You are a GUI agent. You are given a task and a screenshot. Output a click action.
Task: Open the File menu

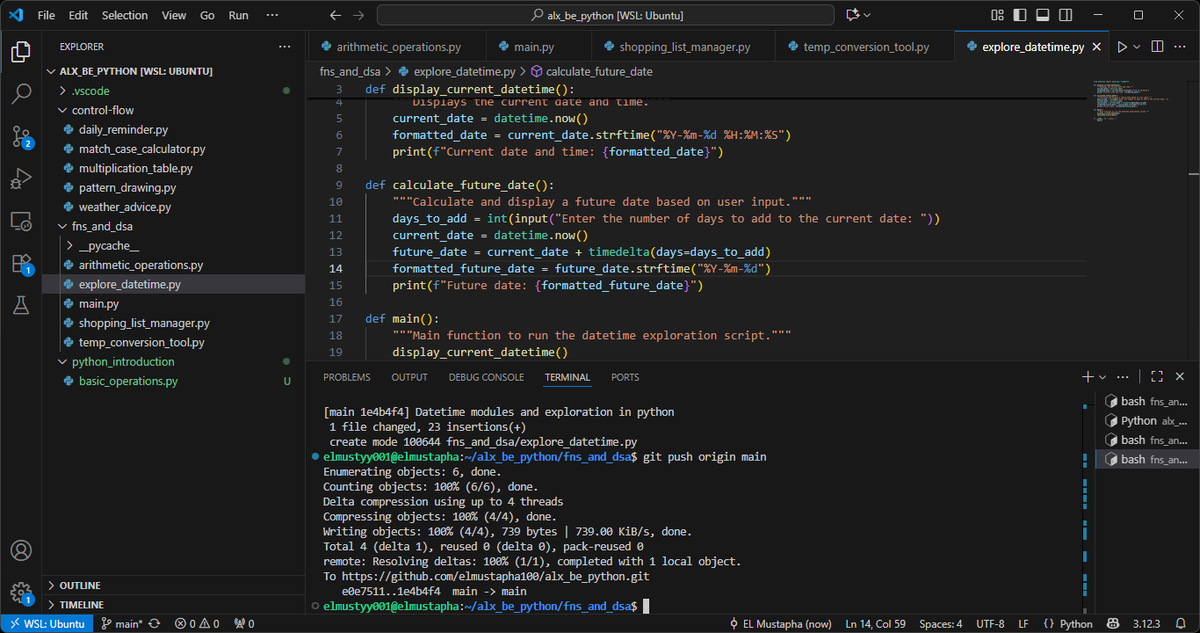(x=46, y=16)
